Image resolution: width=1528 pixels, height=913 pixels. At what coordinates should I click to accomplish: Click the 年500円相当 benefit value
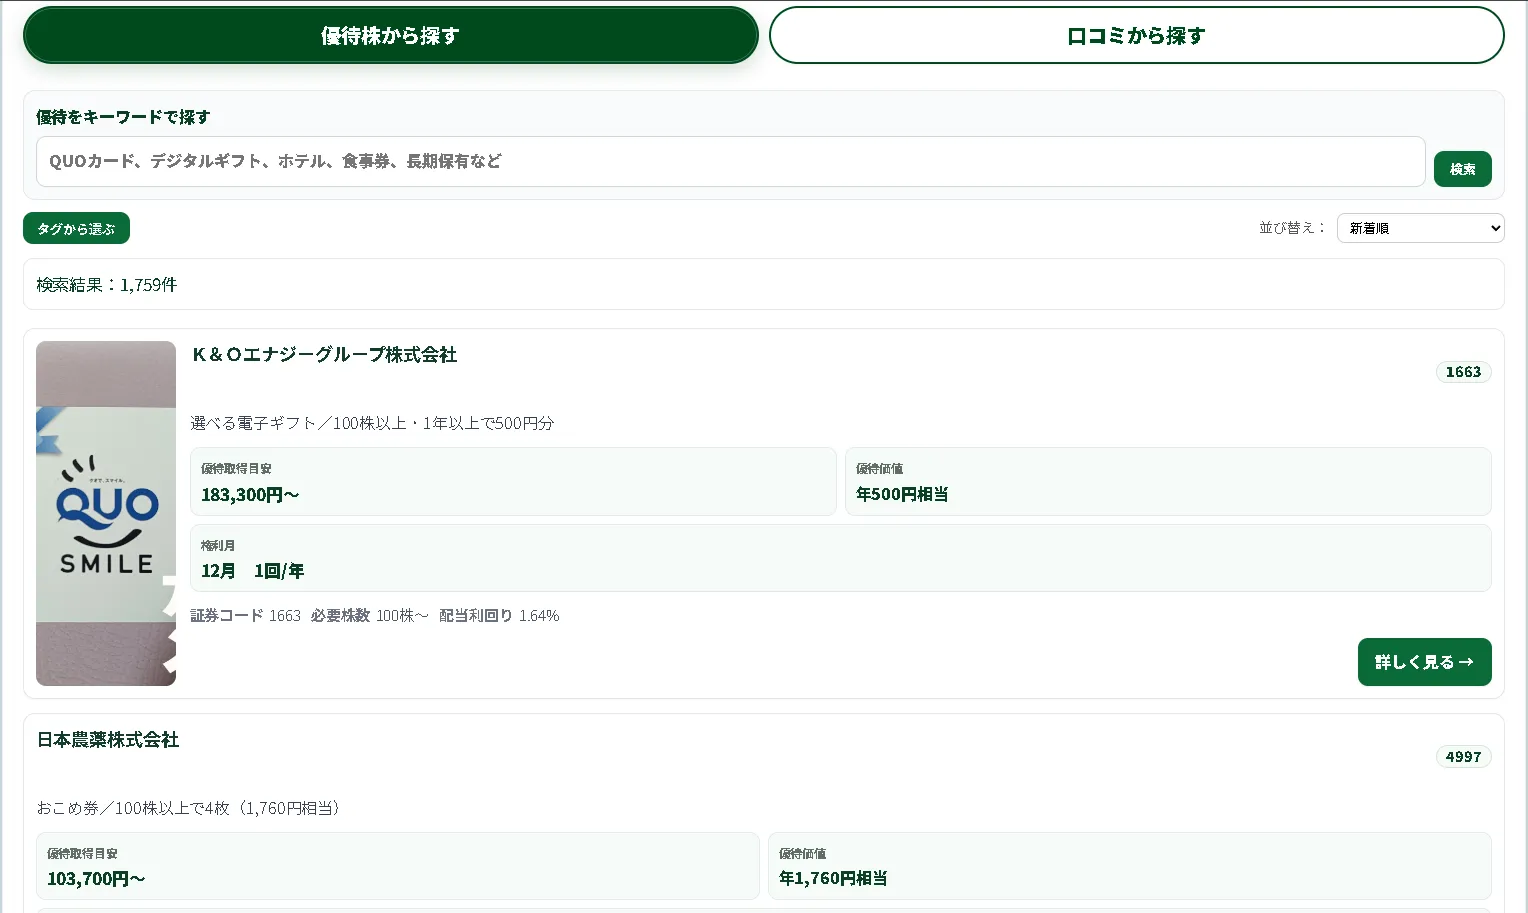click(x=902, y=495)
